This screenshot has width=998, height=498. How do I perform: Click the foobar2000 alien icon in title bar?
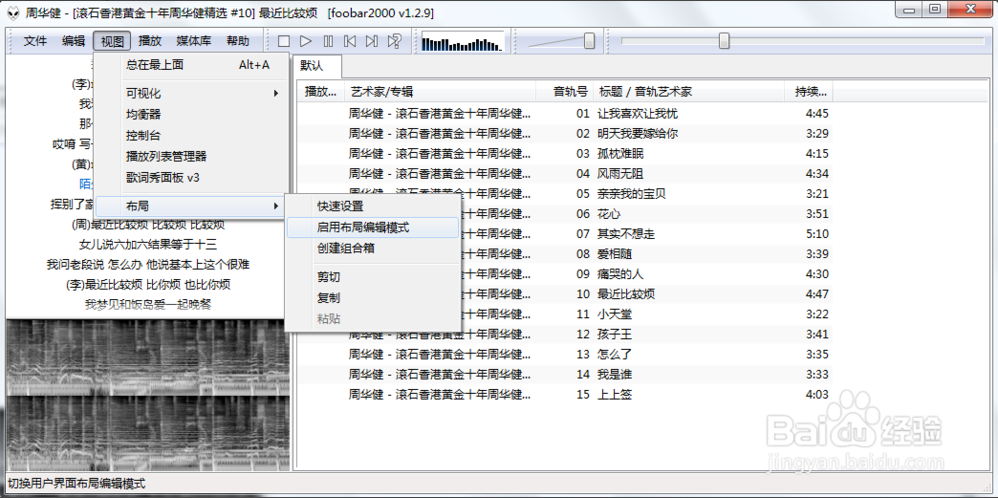click(x=13, y=12)
